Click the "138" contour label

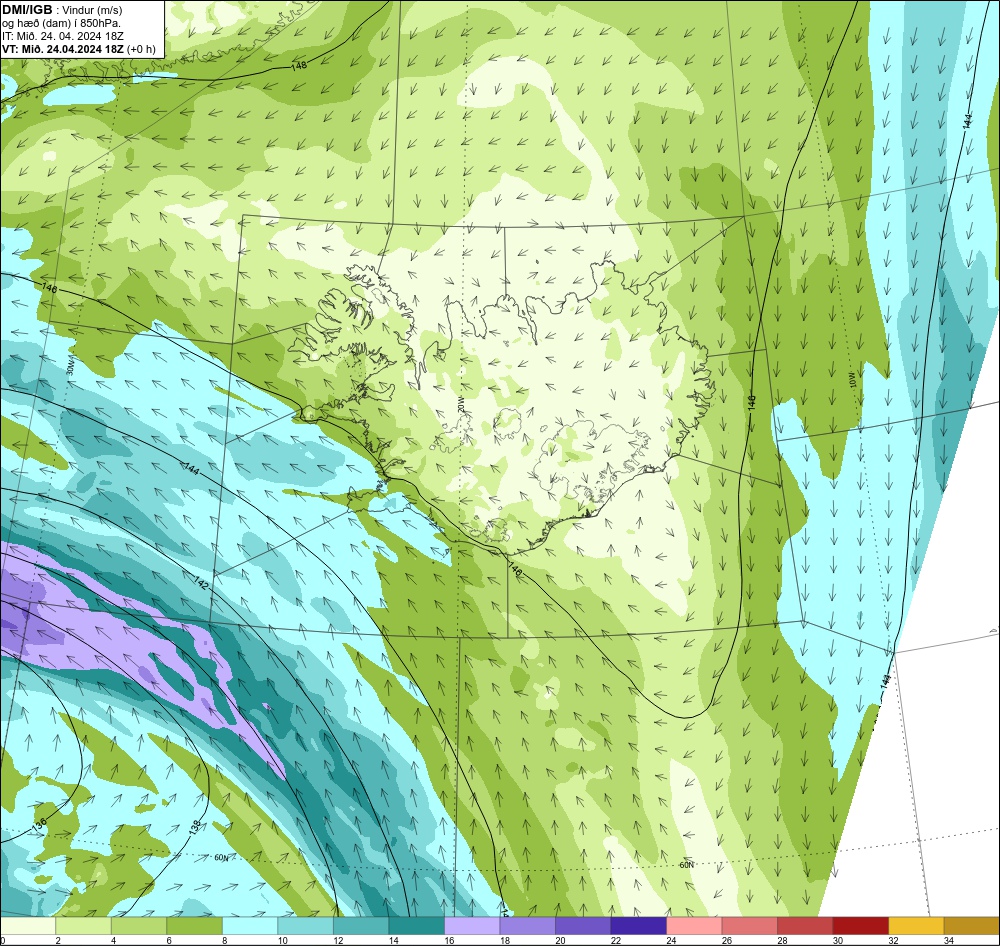pyautogui.click(x=195, y=827)
